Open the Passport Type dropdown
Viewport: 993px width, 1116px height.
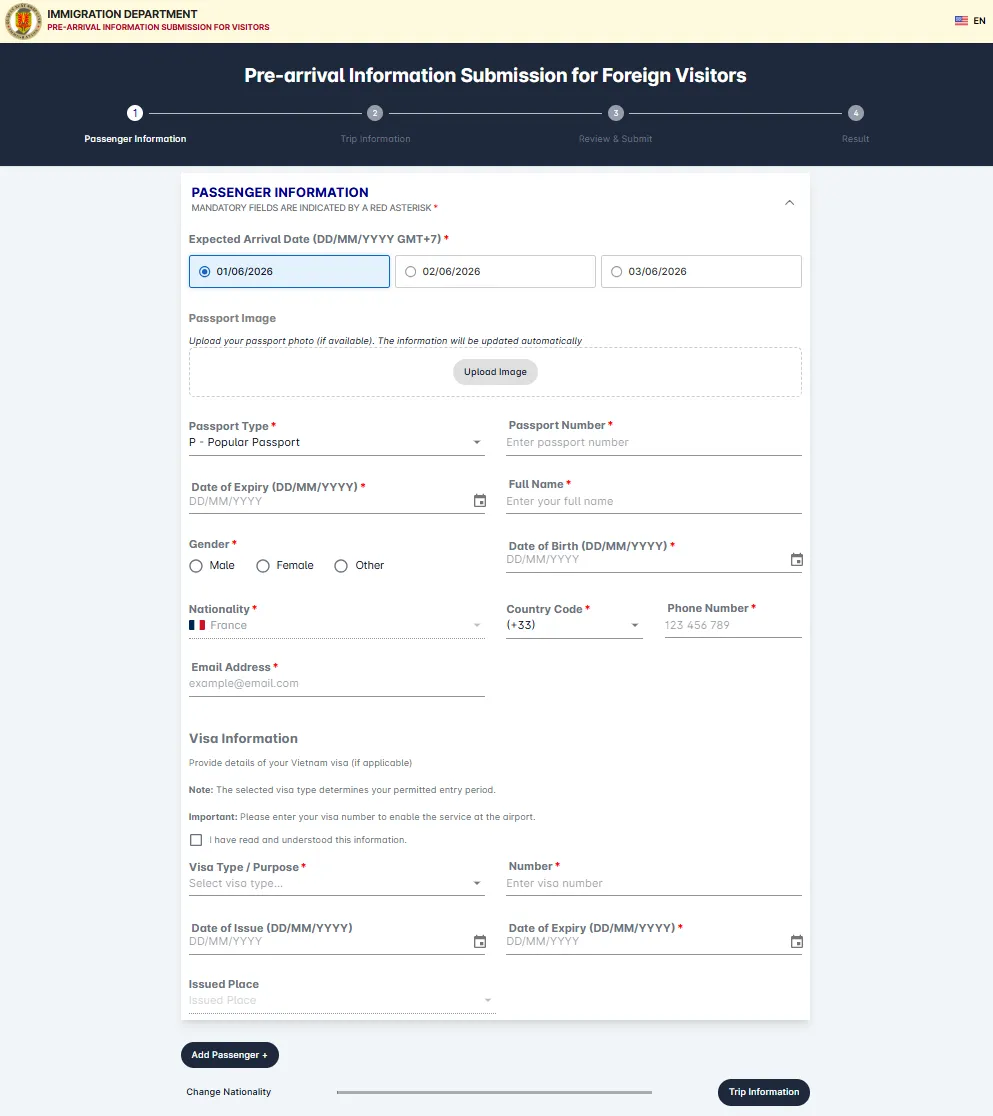337,442
